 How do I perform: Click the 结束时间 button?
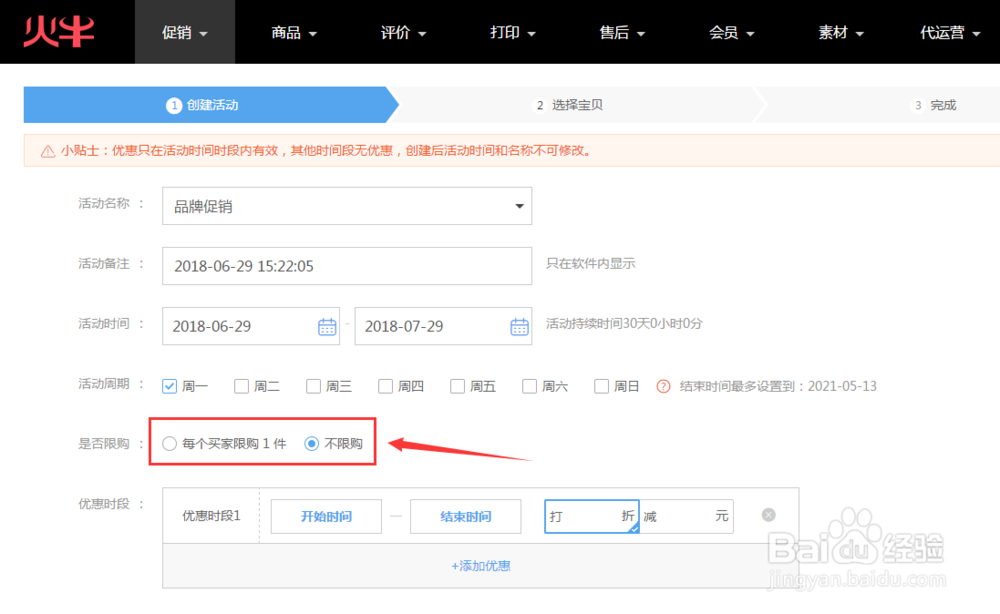coord(466,516)
